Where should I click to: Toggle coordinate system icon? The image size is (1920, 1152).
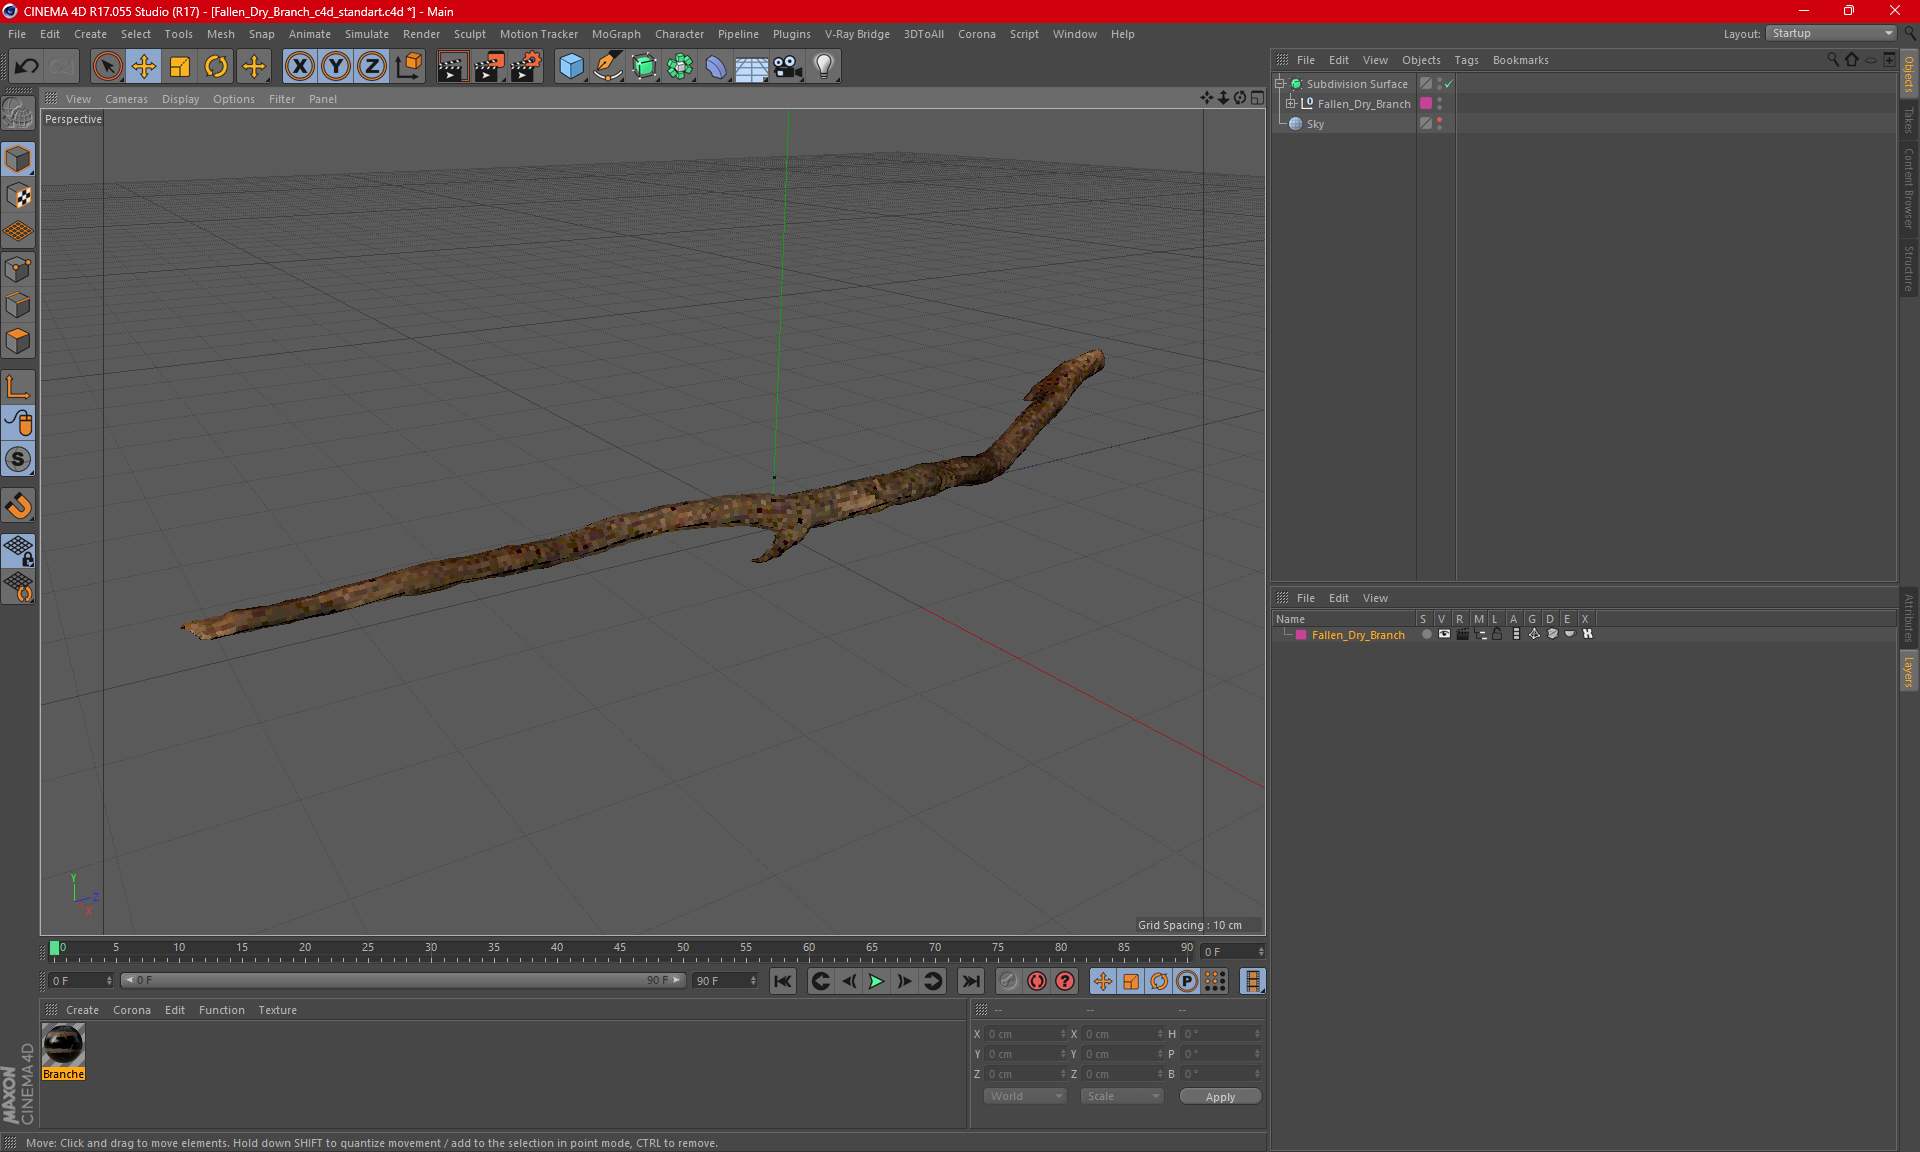click(x=408, y=67)
